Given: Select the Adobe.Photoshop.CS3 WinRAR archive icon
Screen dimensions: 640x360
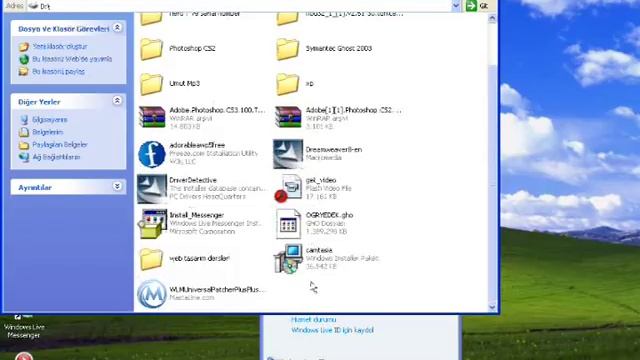Looking at the screenshot, I should tap(152, 117).
